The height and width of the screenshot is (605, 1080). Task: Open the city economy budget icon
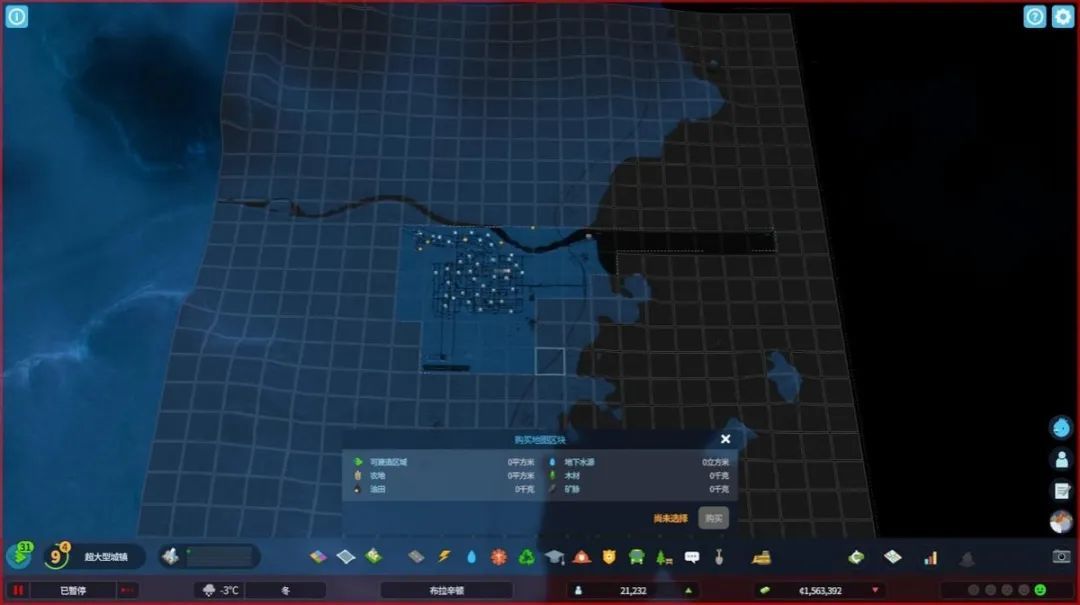(856, 557)
